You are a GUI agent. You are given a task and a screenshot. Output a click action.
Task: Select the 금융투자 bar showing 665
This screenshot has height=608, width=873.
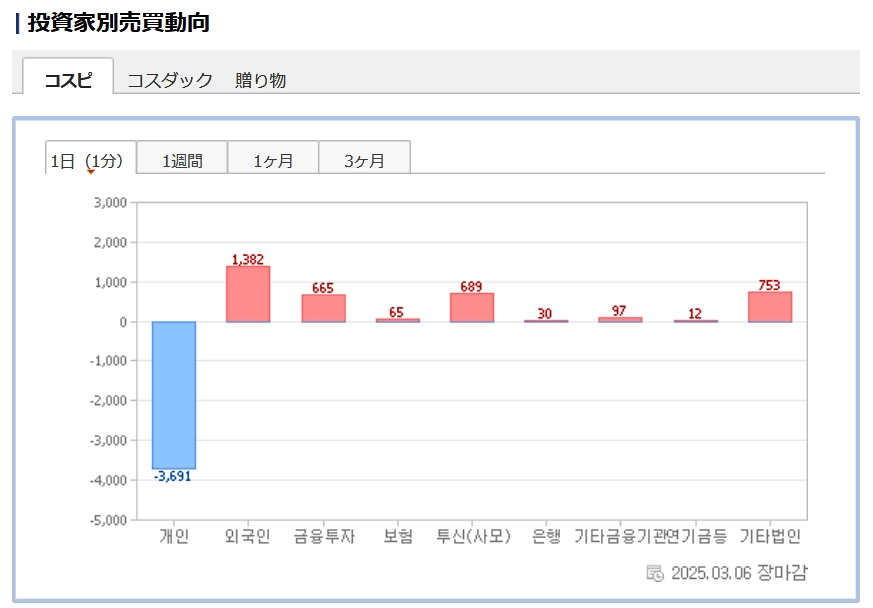pyautogui.click(x=323, y=308)
